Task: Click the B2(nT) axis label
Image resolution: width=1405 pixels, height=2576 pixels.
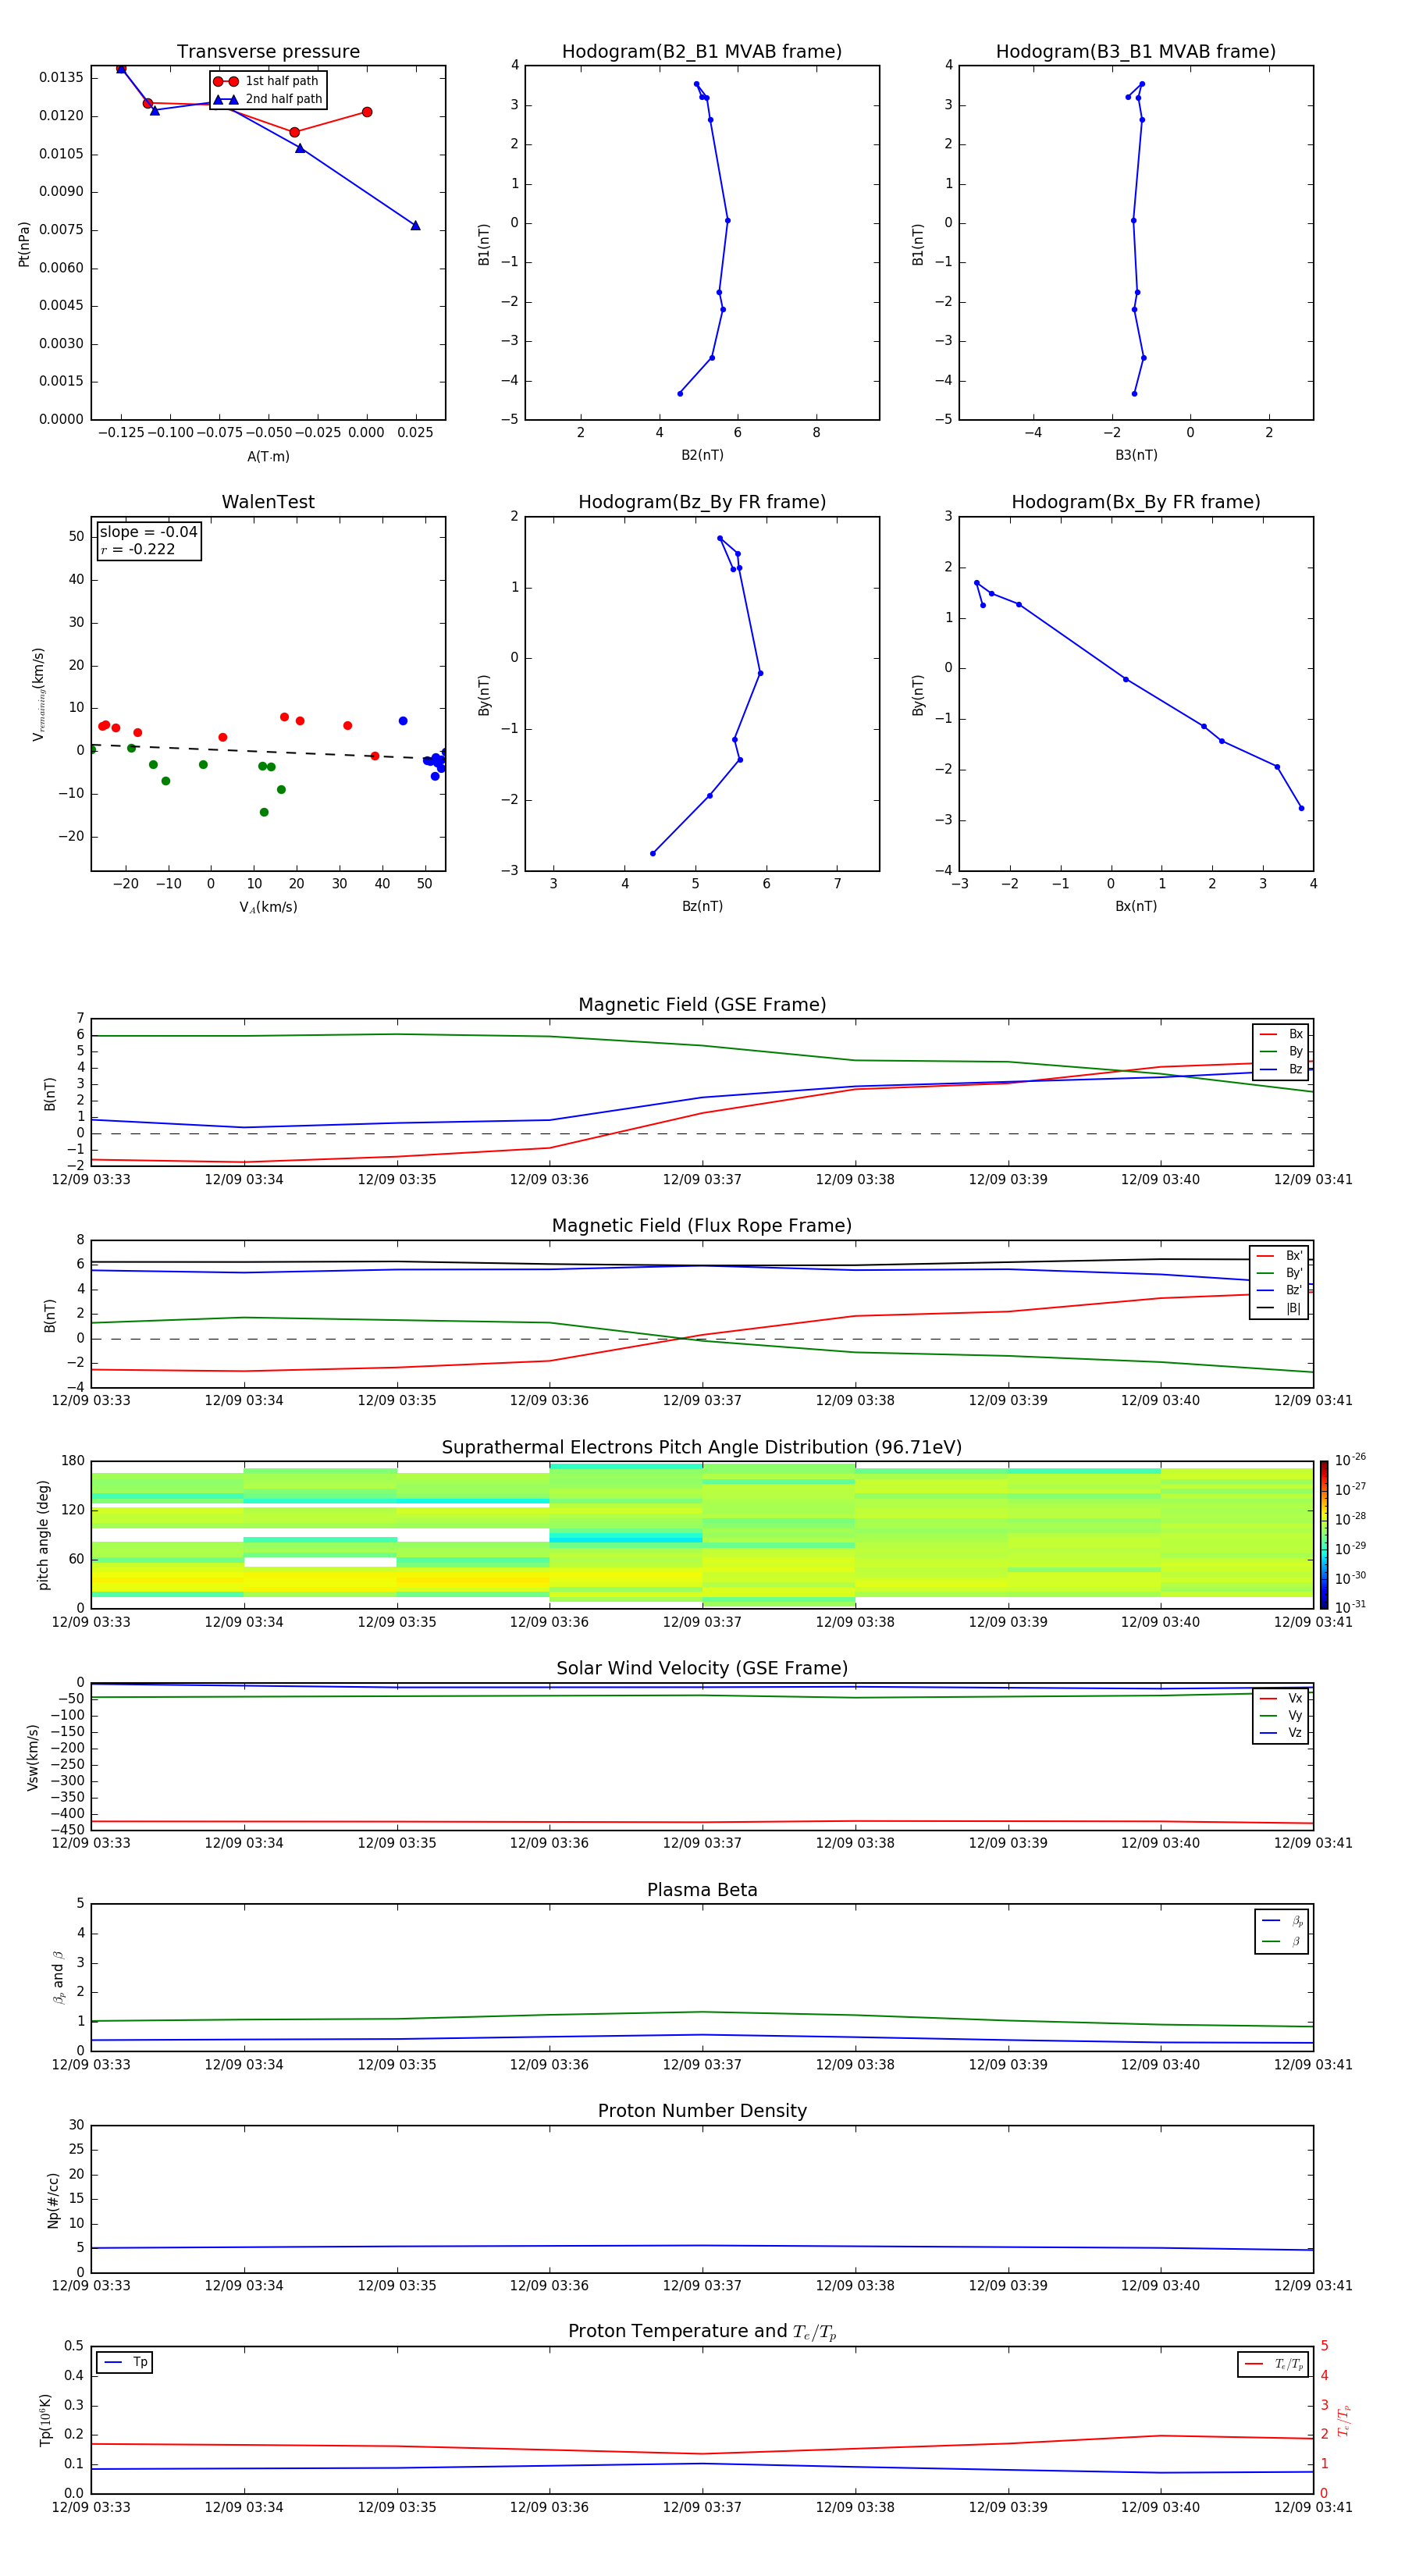Action: [702, 455]
